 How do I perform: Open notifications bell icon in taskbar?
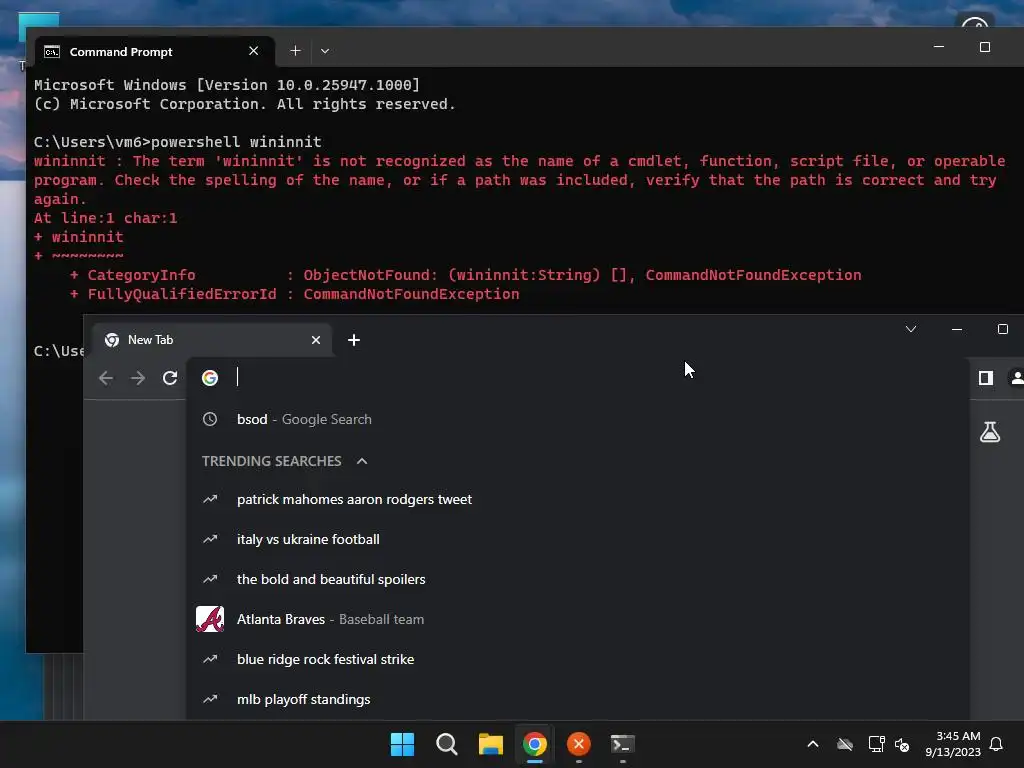point(996,744)
